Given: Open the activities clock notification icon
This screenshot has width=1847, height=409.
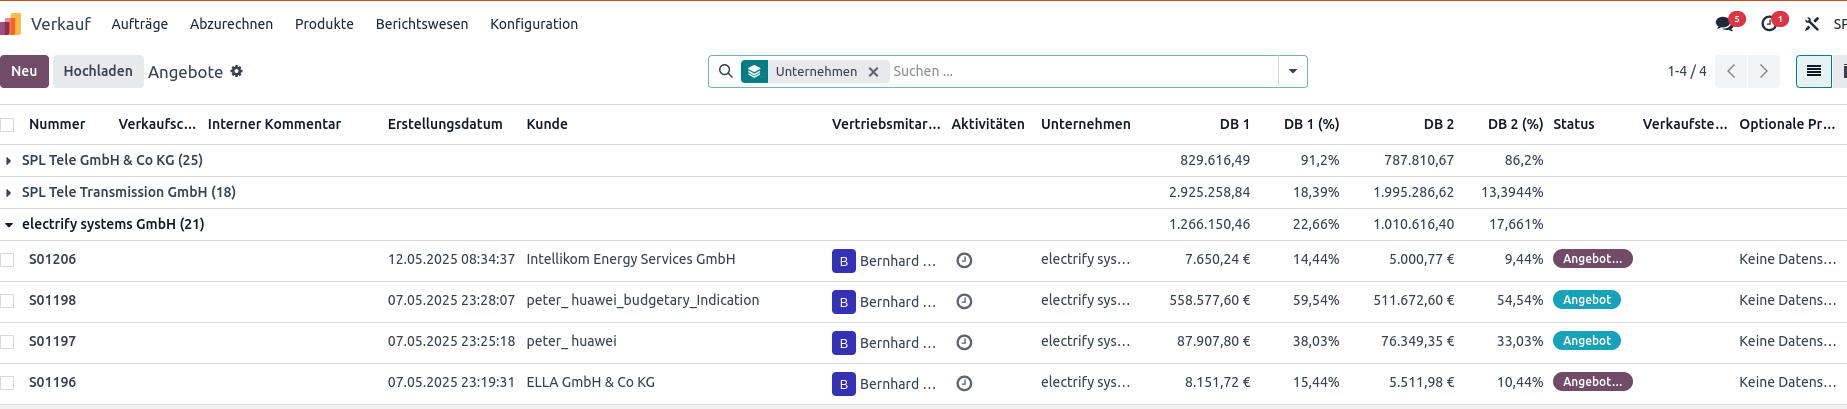Looking at the screenshot, I should (x=1769, y=23).
